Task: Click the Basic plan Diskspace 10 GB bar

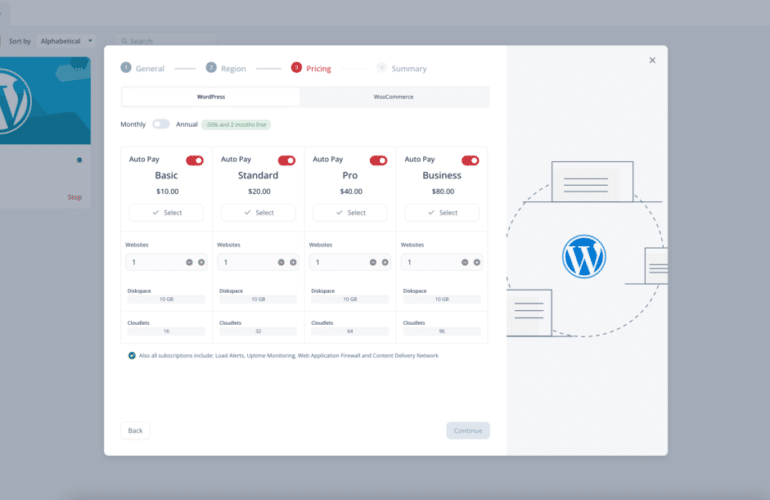Action: [x=166, y=299]
